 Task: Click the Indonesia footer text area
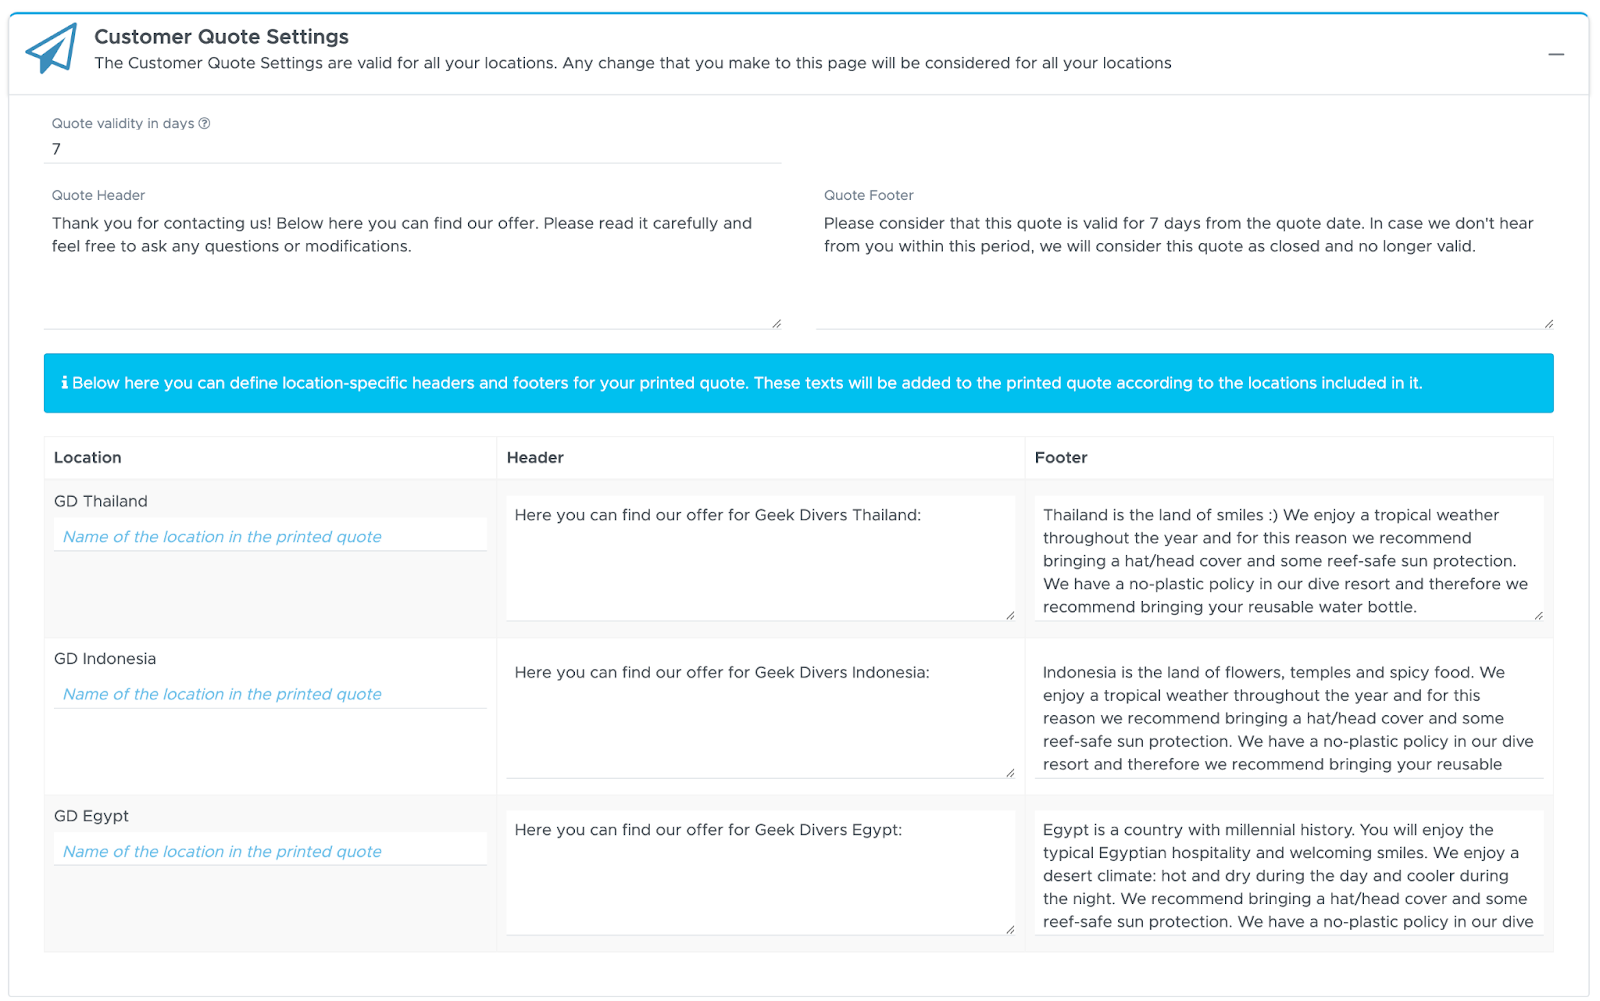point(1288,715)
